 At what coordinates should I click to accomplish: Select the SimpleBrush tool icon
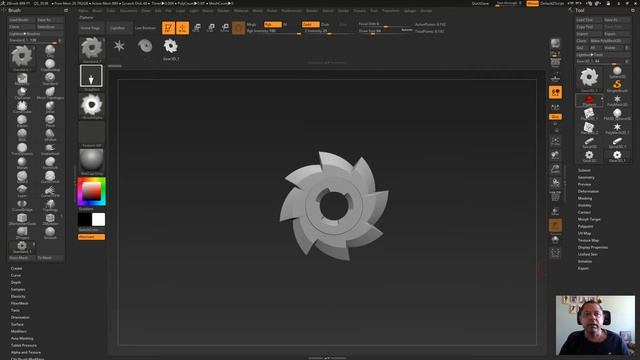(617, 86)
